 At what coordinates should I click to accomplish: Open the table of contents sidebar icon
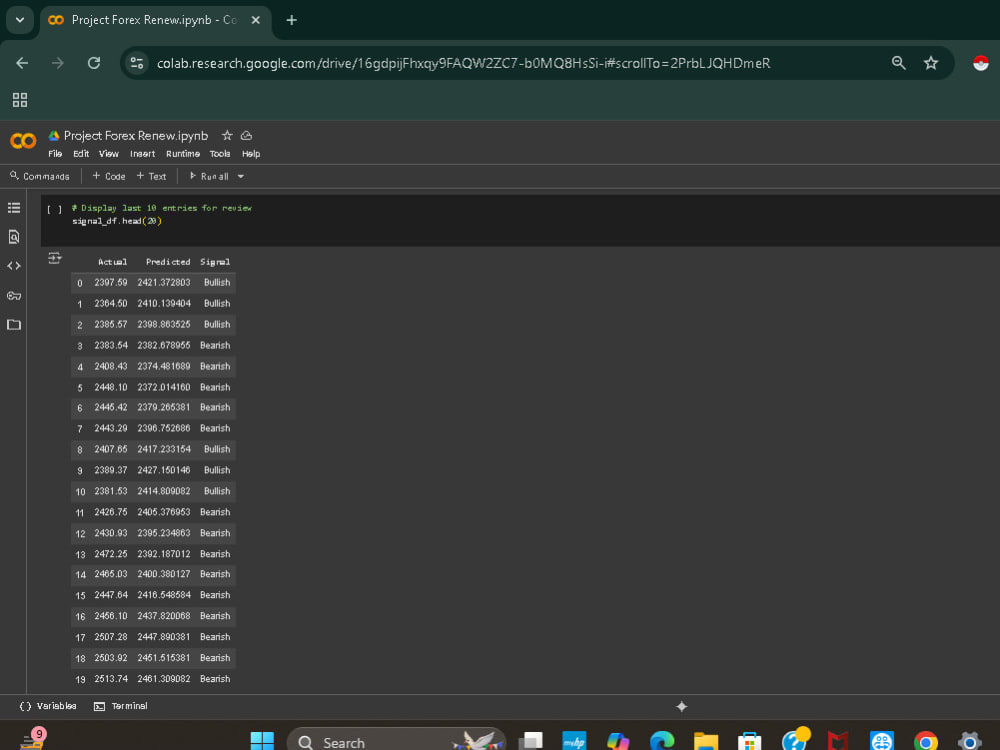point(14,208)
